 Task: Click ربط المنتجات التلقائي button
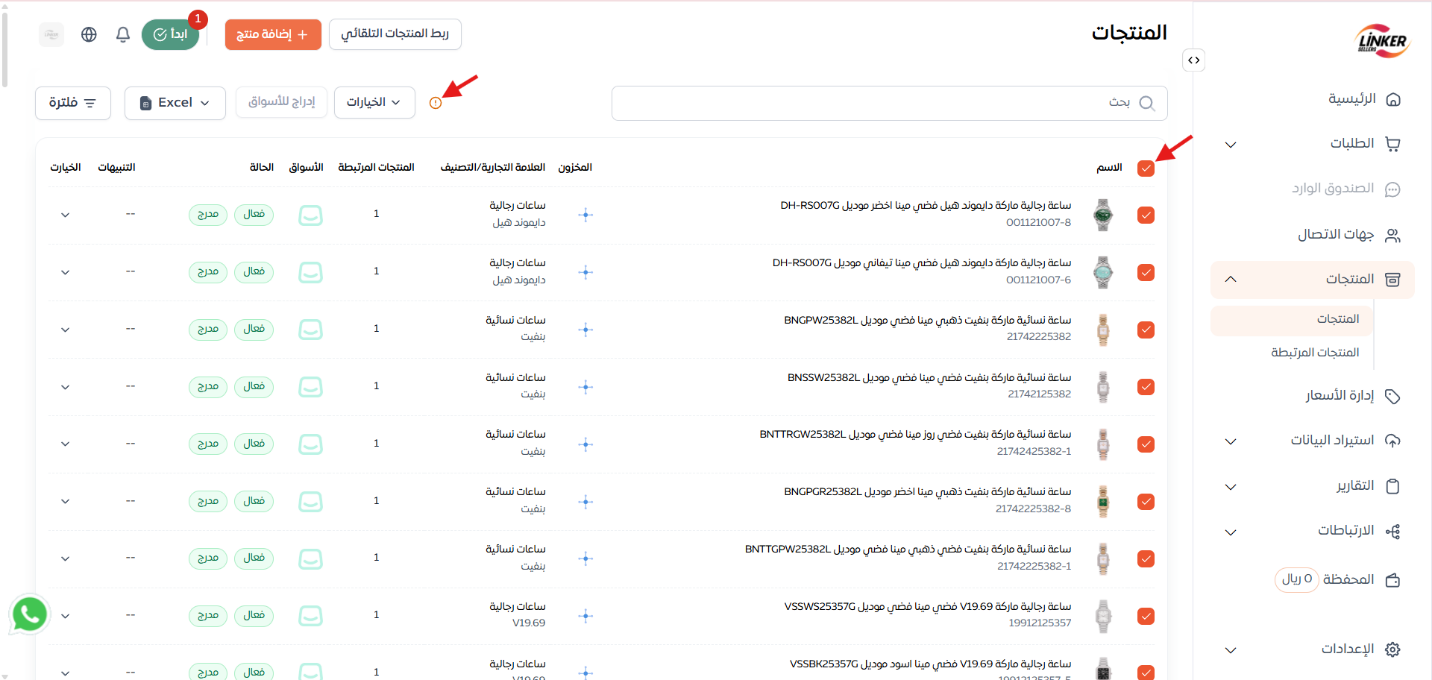[395, 34]
